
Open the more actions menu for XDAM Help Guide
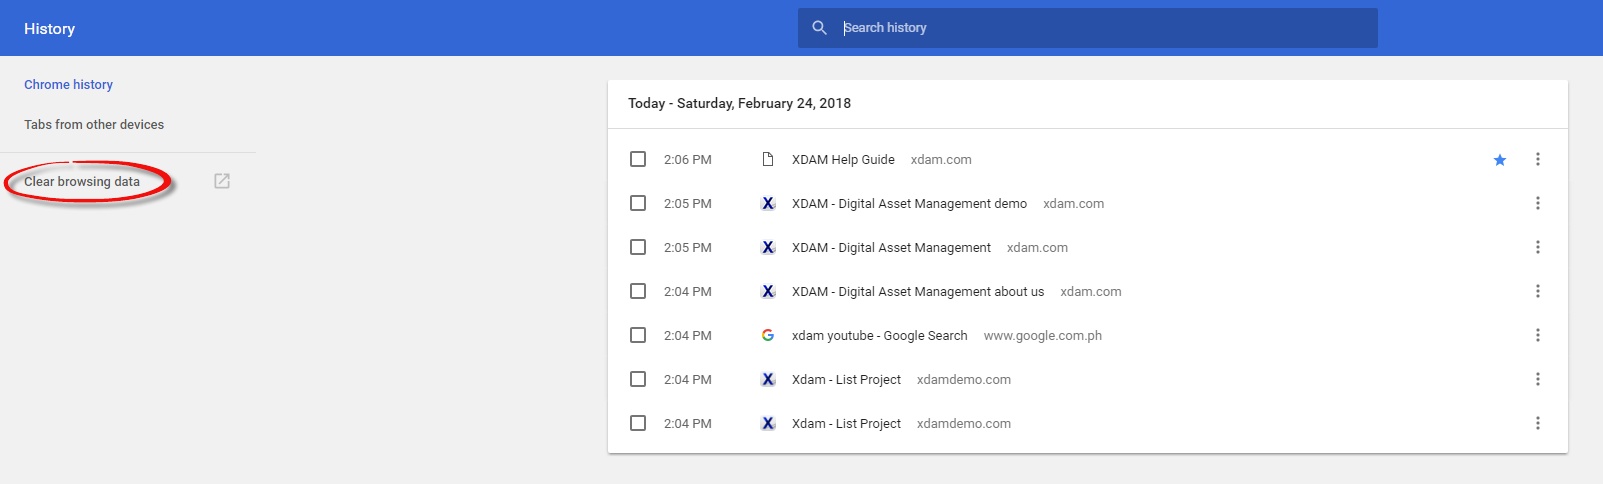1537,160
